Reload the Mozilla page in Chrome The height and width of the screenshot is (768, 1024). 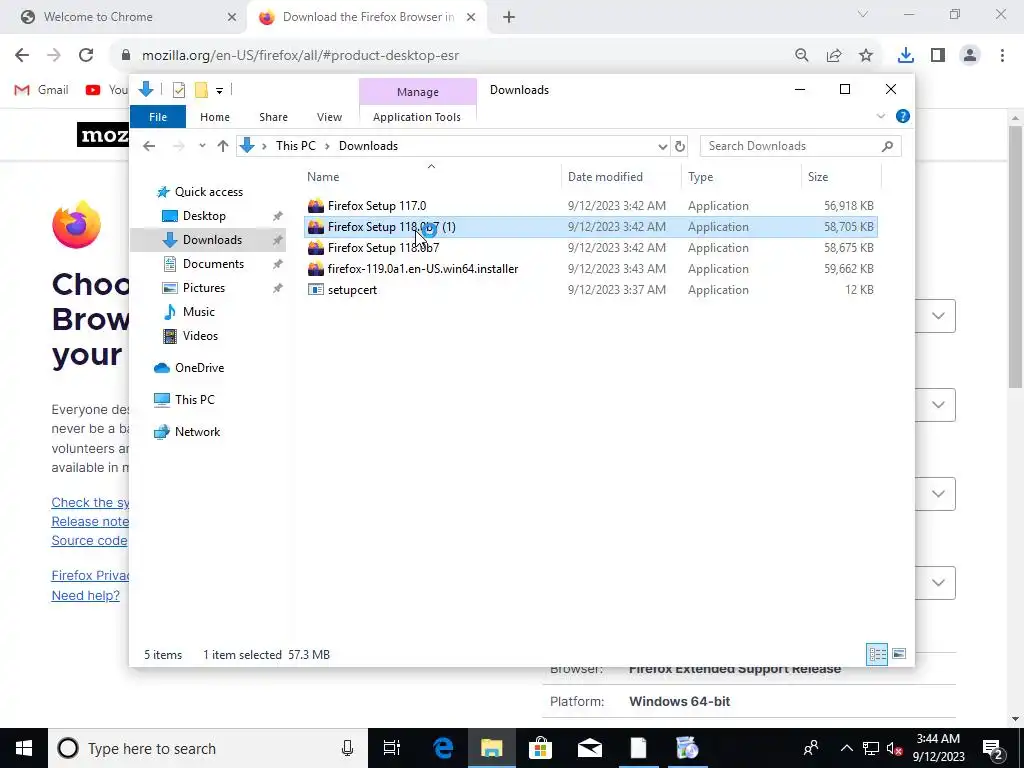click(x=86, y=56)
